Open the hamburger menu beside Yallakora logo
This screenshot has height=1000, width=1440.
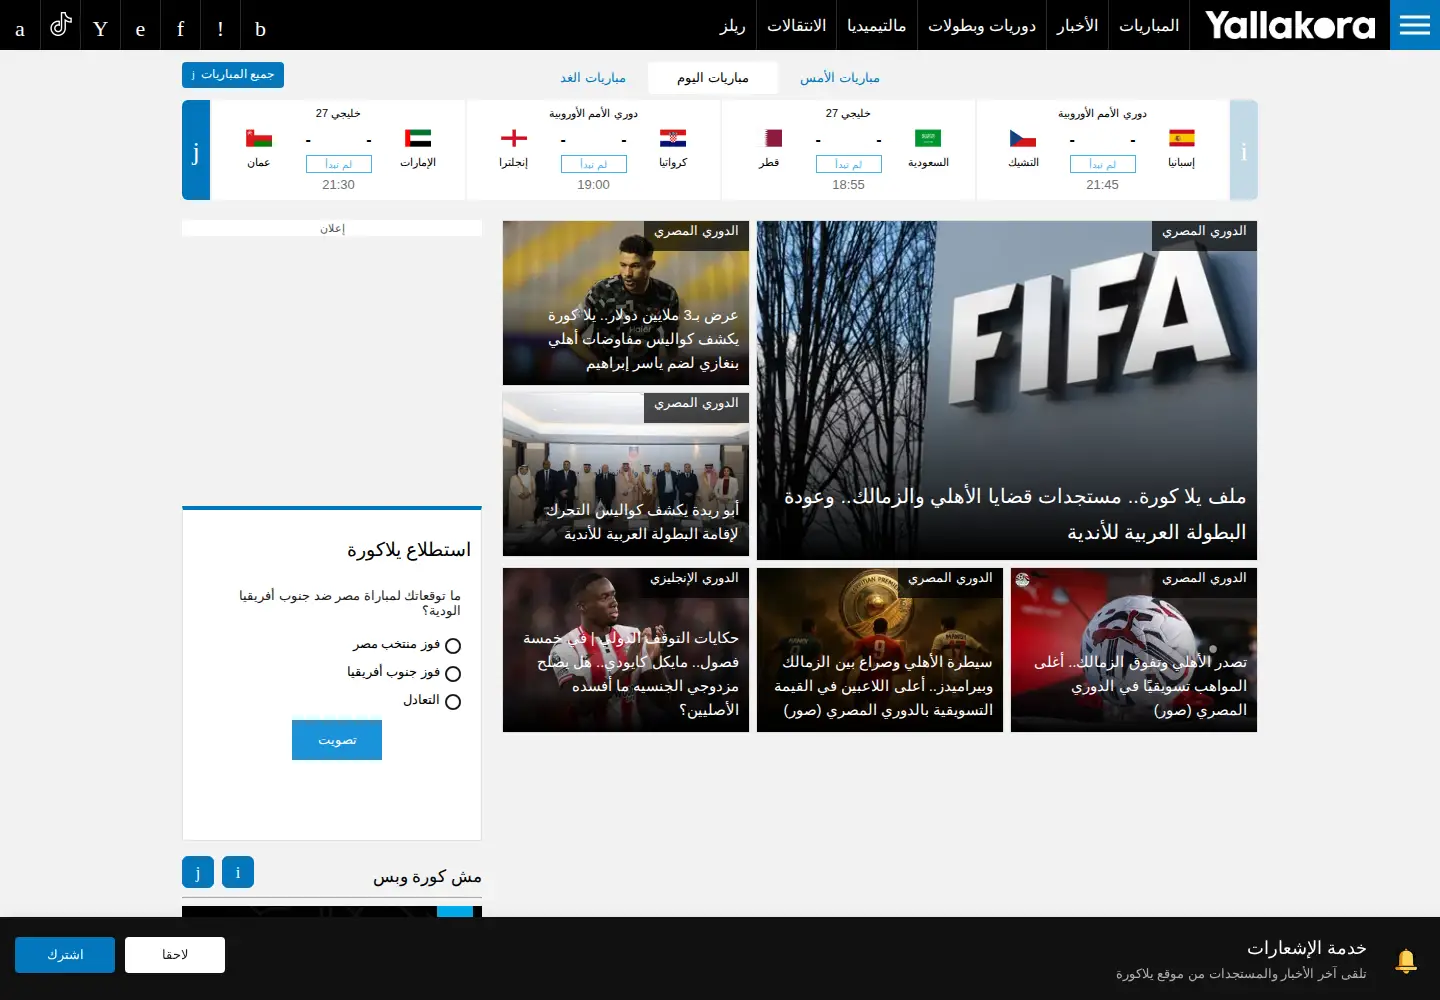[1415, 25]
